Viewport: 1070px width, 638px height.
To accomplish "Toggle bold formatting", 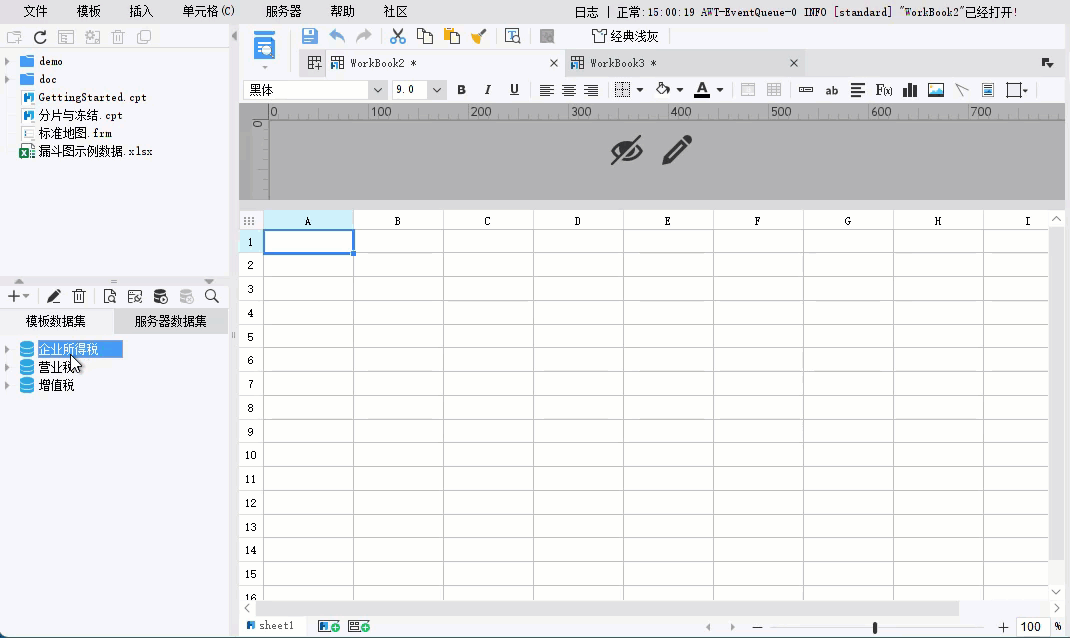I will (461, 90).
